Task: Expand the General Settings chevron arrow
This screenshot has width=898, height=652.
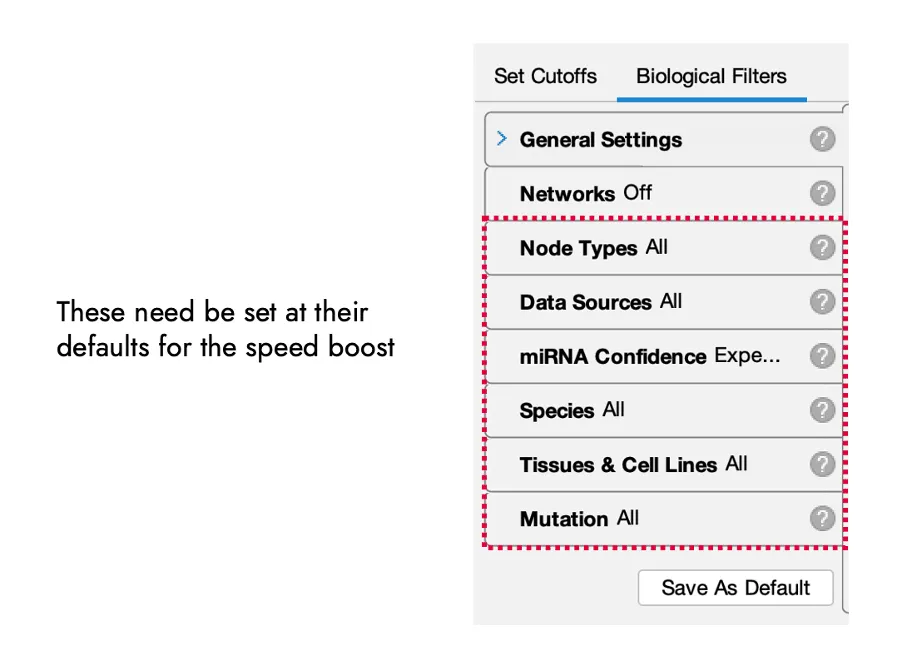Action: [502, 139]
